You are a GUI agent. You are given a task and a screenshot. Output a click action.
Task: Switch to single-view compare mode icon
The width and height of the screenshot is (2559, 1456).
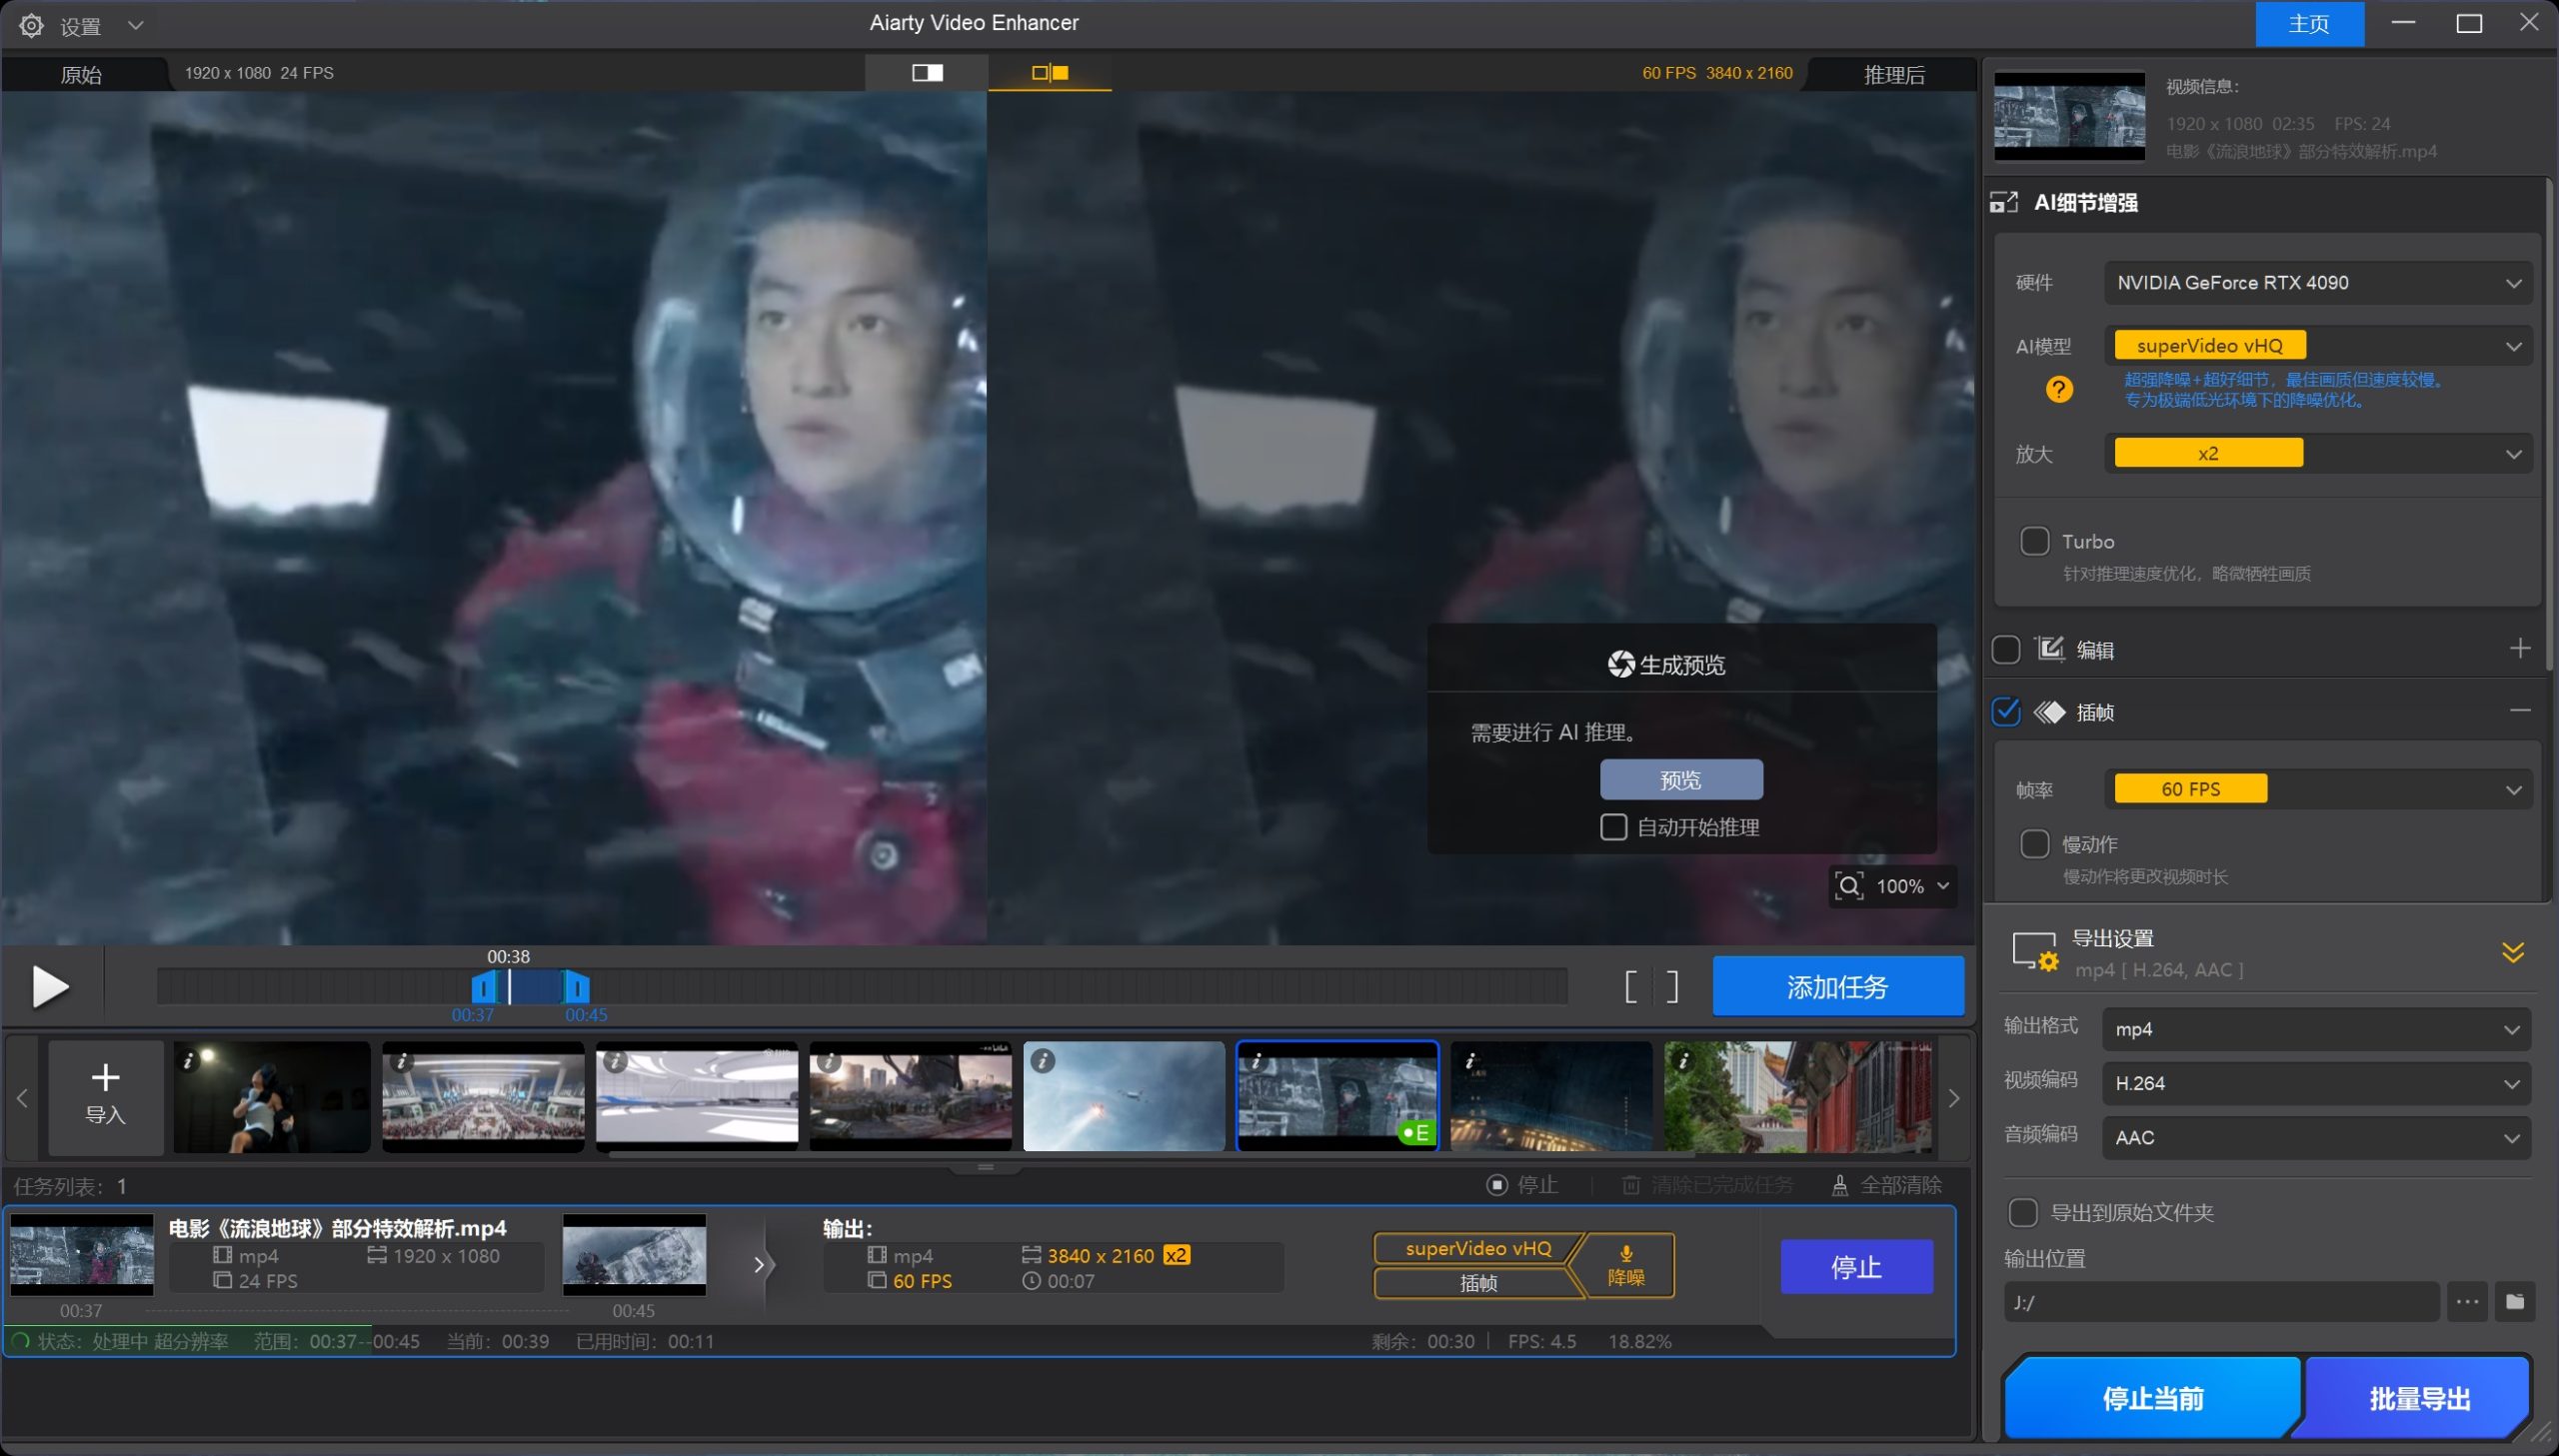click(x=927, y=72)
